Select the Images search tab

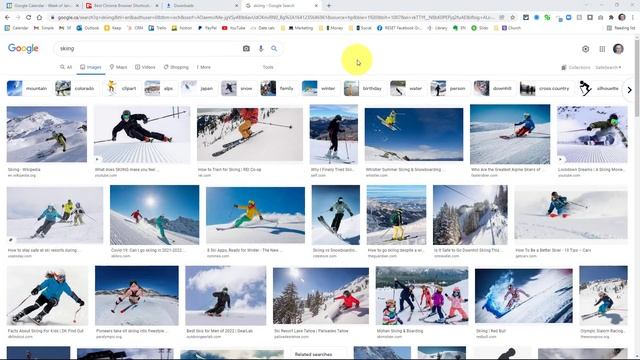91,67
